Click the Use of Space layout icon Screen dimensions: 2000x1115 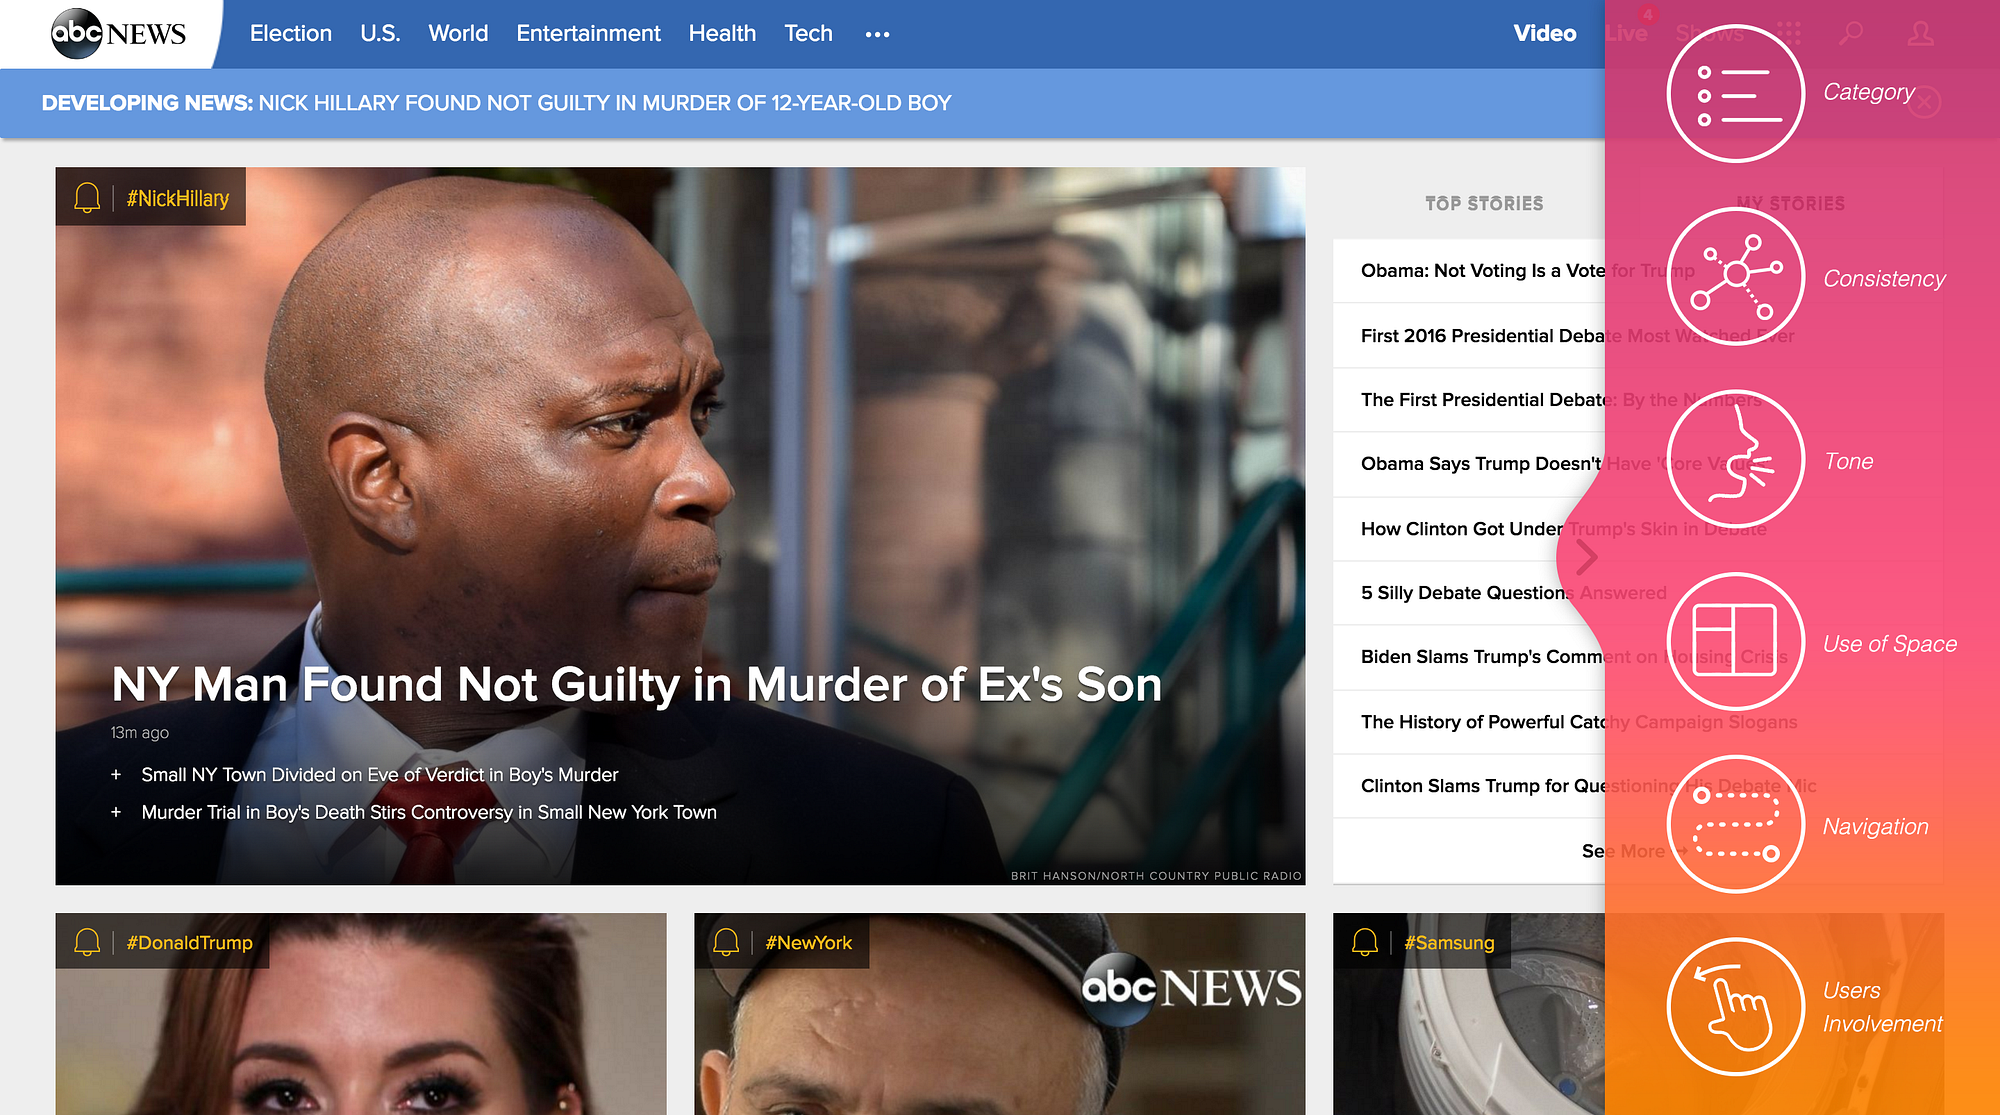tap(1735, 642)
